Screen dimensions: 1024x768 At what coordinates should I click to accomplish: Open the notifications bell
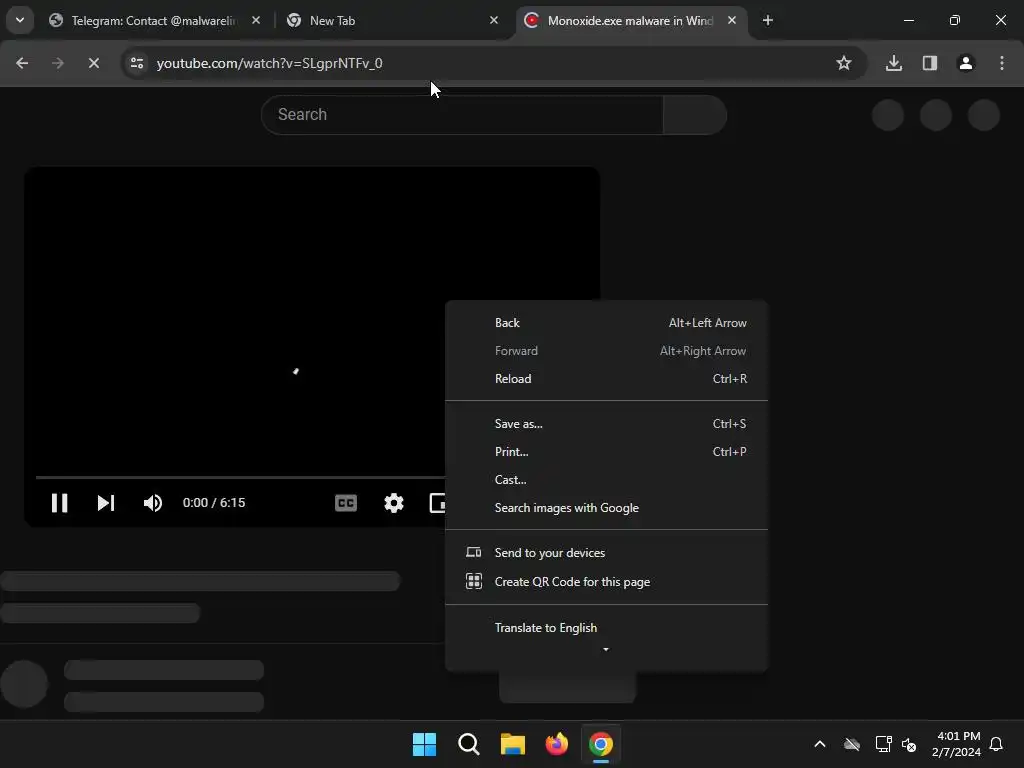tap(997, 744)
